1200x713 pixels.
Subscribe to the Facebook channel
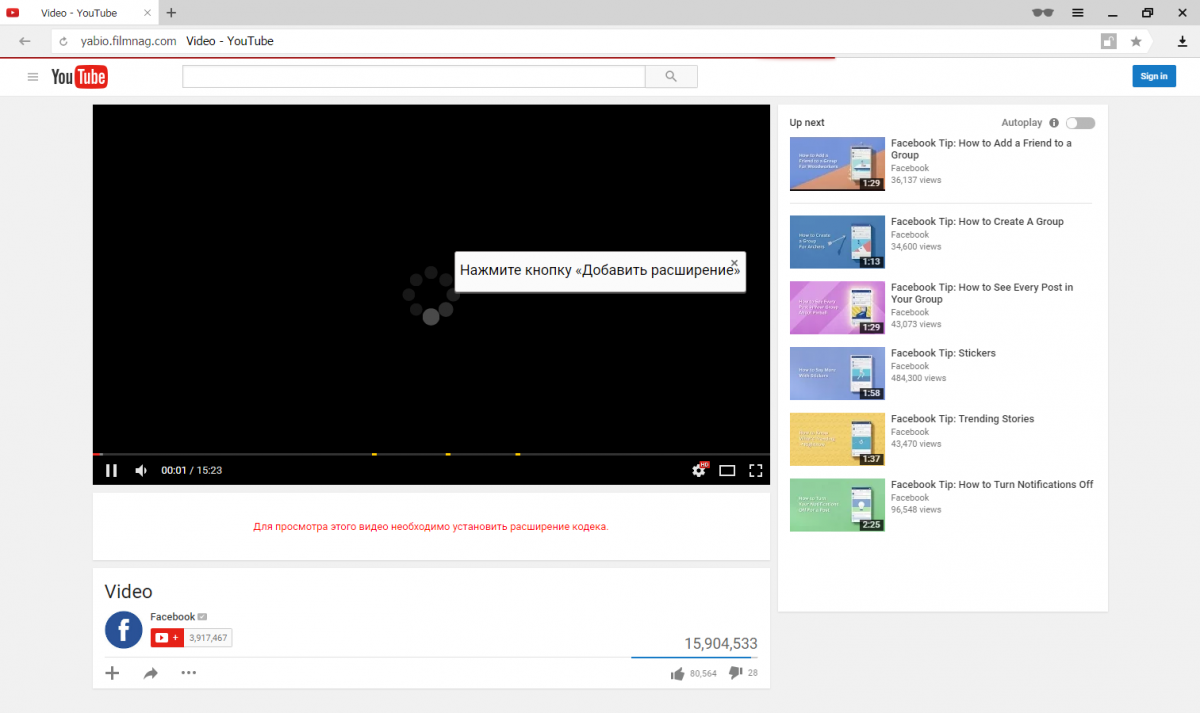point(166,638)
